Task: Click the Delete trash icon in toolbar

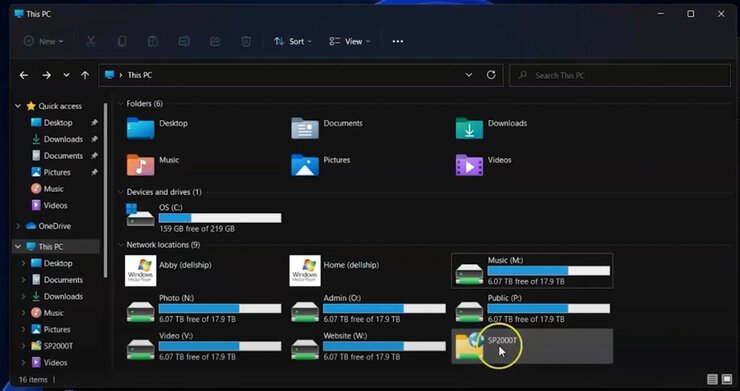Action: pyautogui.click(x=246, y=42)
